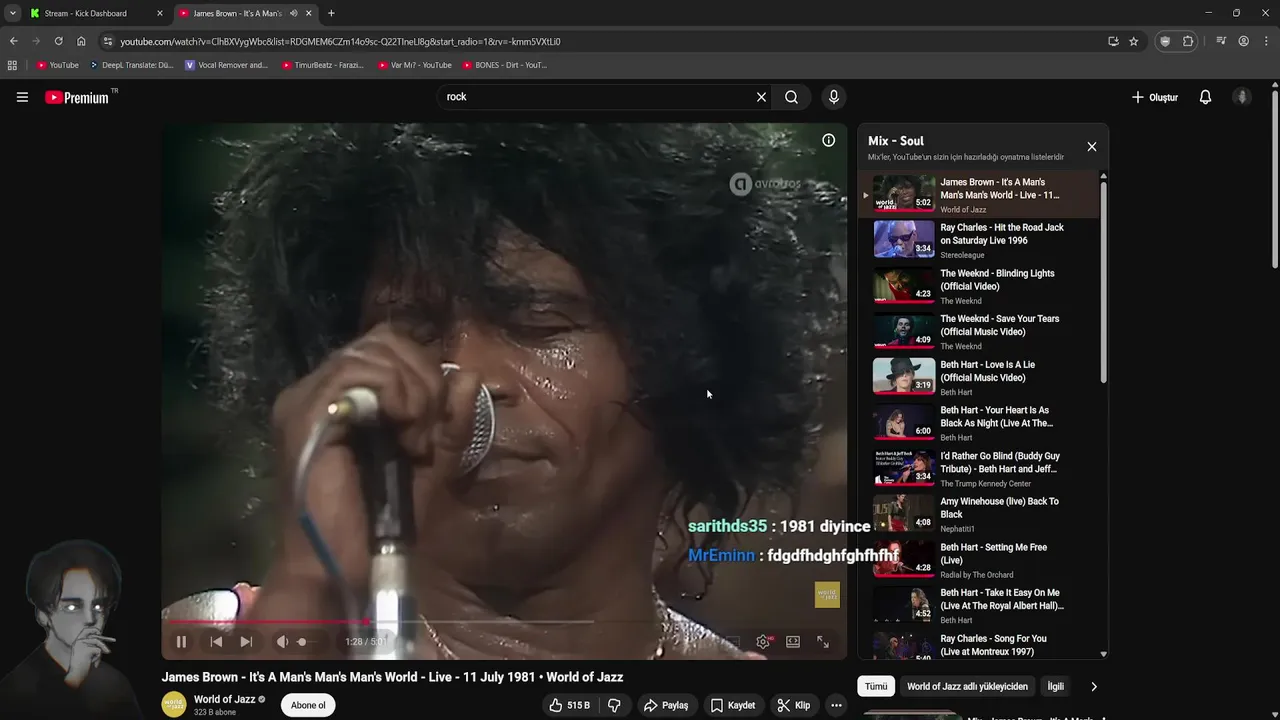Click the YouTube address bar URL
This screenshot has height=720, width=1280.
(x=340, y=42)
